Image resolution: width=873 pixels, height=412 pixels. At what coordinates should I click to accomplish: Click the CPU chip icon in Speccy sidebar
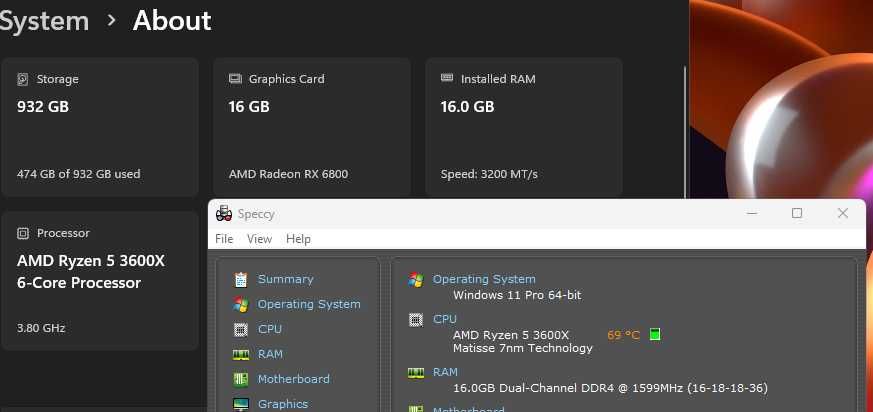point(241,329)
